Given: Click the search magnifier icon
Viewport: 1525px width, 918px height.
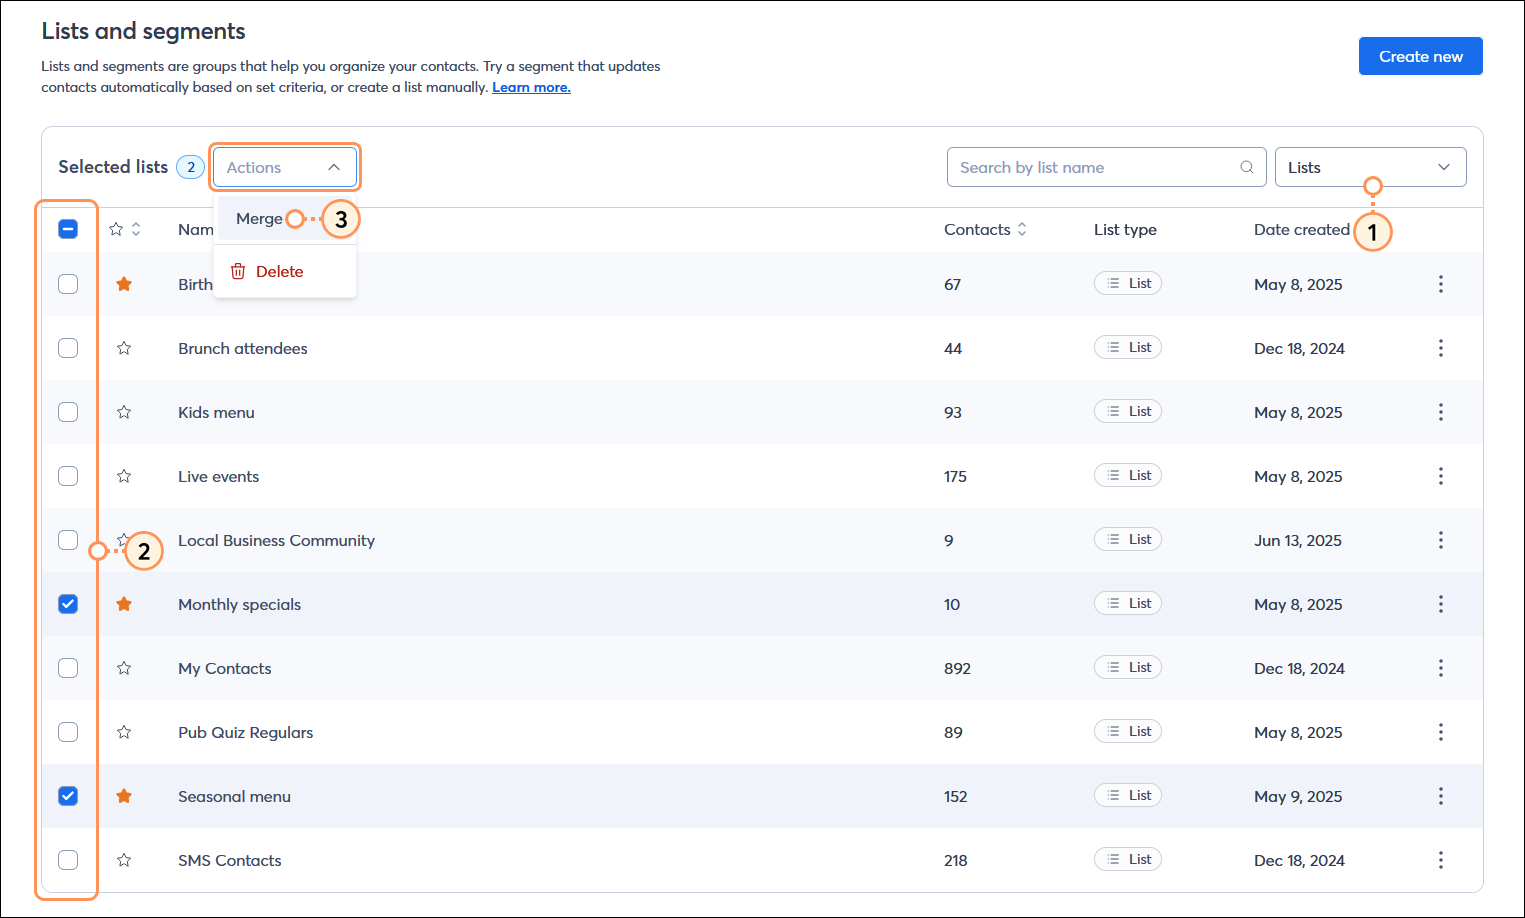Looking at the screenshot, I should pos(1246,167).
